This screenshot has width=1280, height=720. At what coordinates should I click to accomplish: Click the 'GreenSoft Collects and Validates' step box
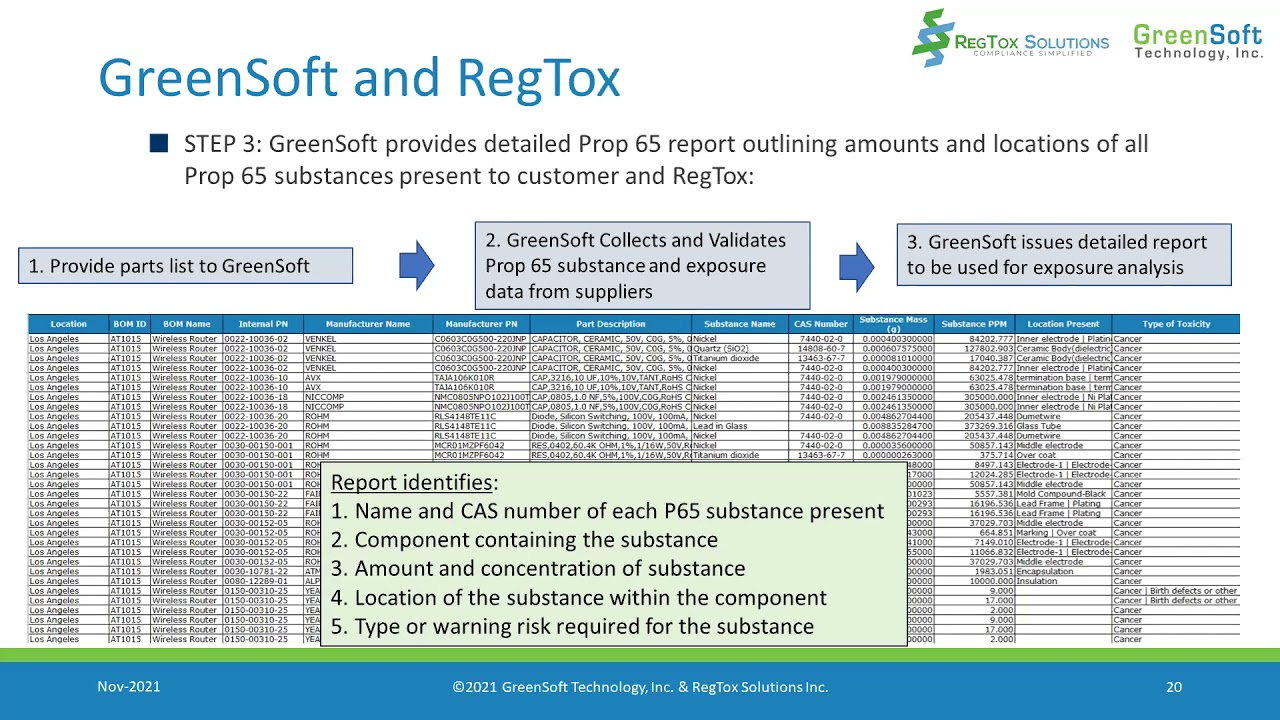coord(642,266)
